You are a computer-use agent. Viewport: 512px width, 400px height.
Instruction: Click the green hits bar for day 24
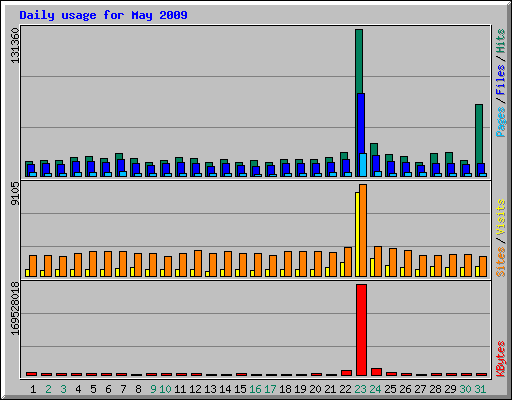(374, 149)
